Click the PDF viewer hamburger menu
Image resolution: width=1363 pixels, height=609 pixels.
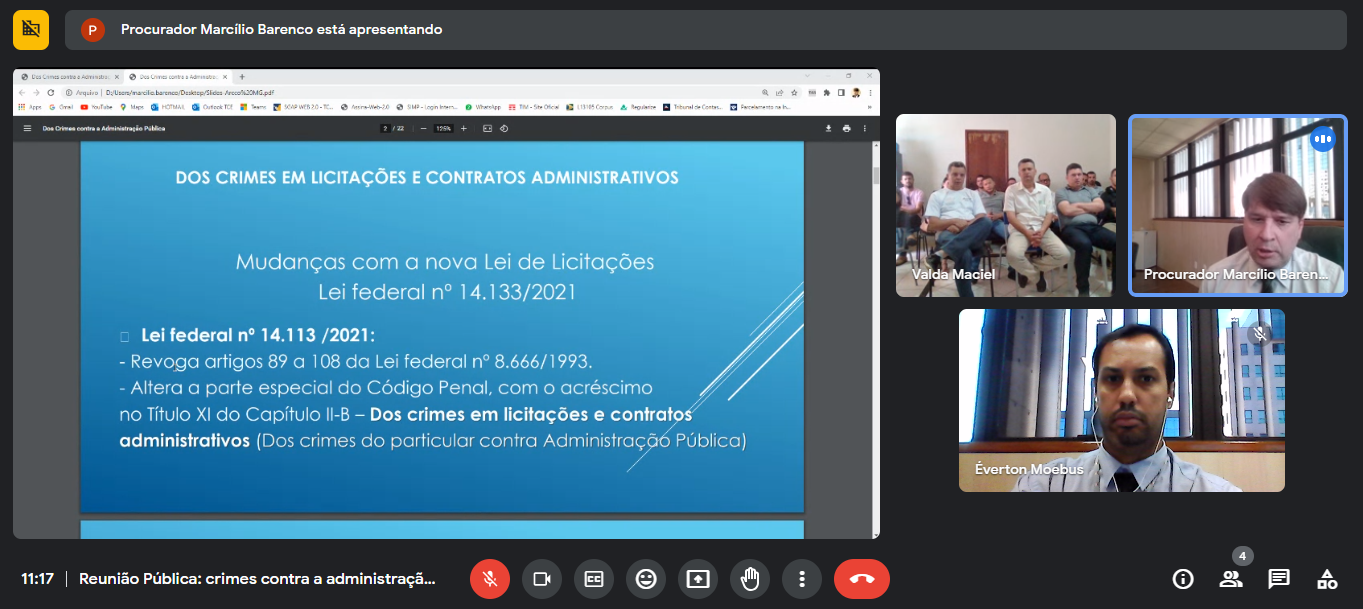pos(27,128)
